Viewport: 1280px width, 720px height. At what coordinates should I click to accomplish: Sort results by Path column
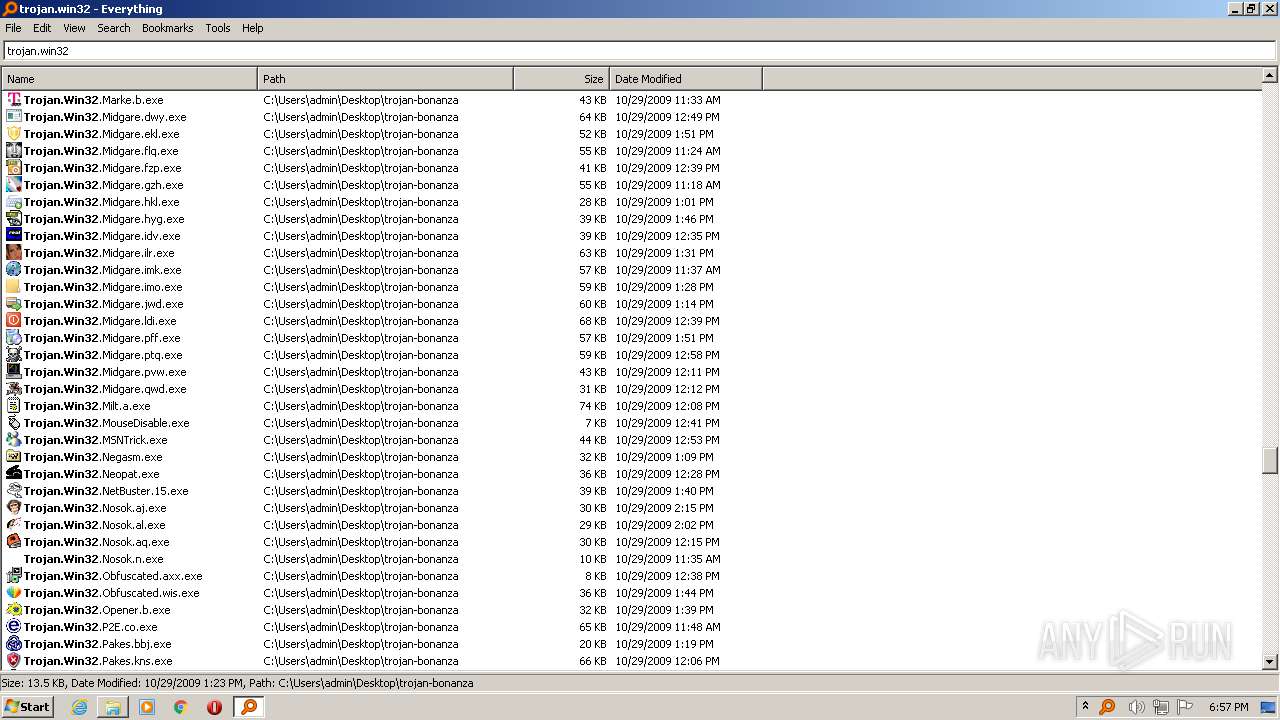385,79
